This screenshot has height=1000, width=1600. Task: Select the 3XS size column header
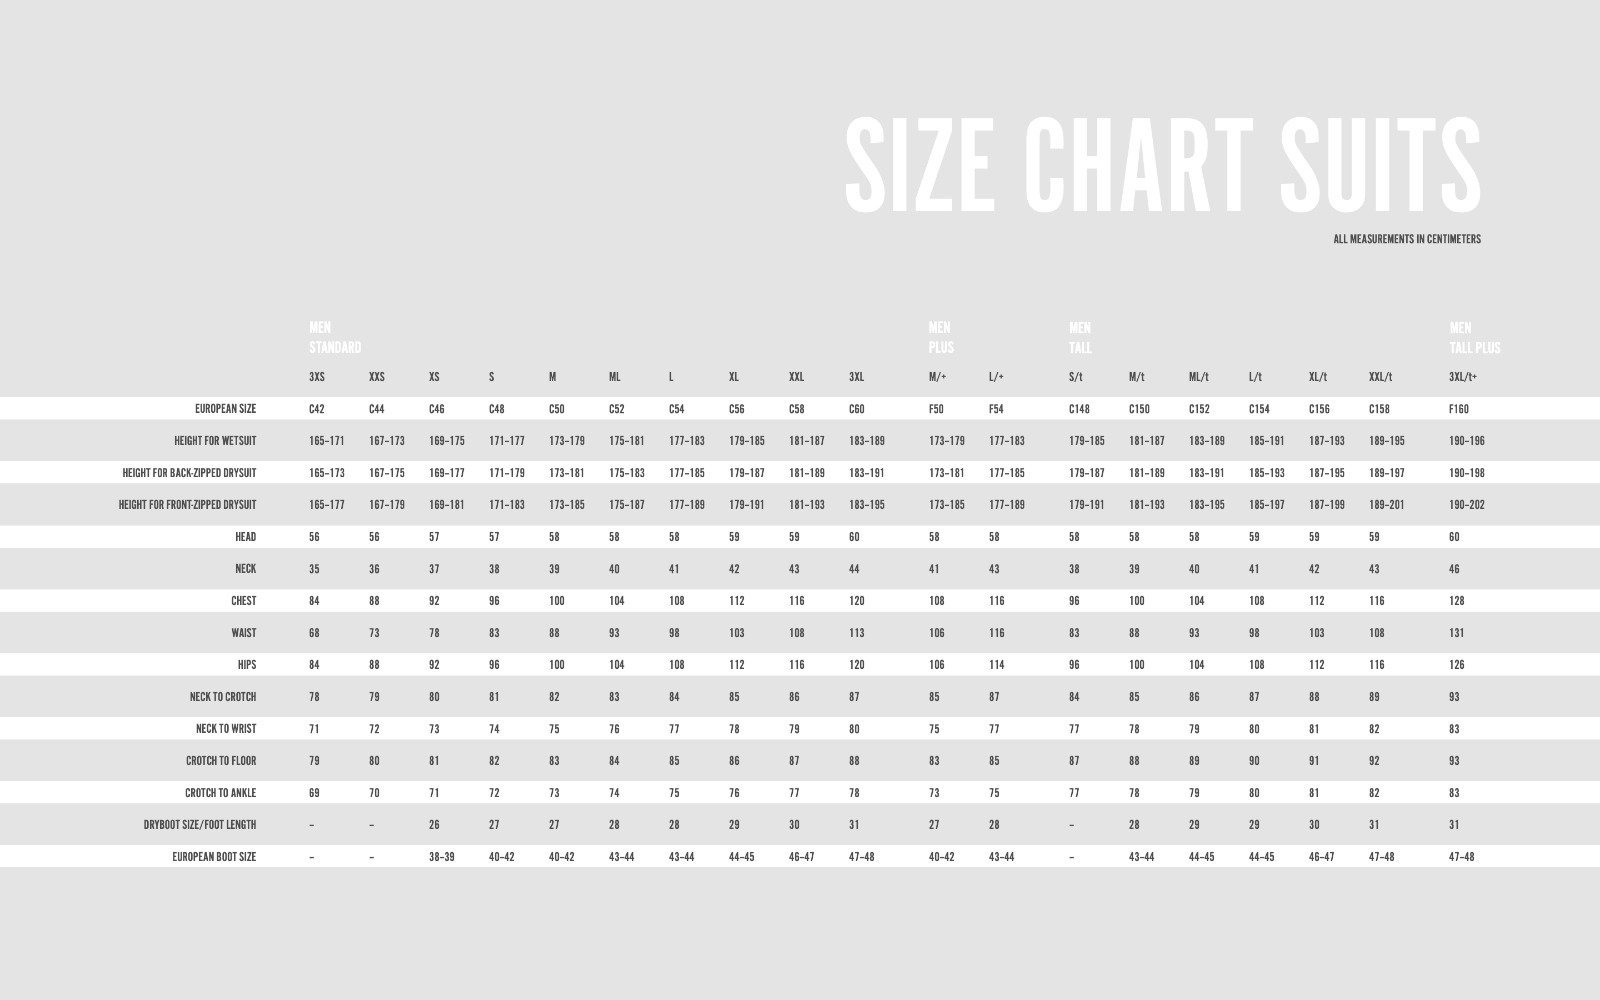pyautogui.click(x=317, y=377)
